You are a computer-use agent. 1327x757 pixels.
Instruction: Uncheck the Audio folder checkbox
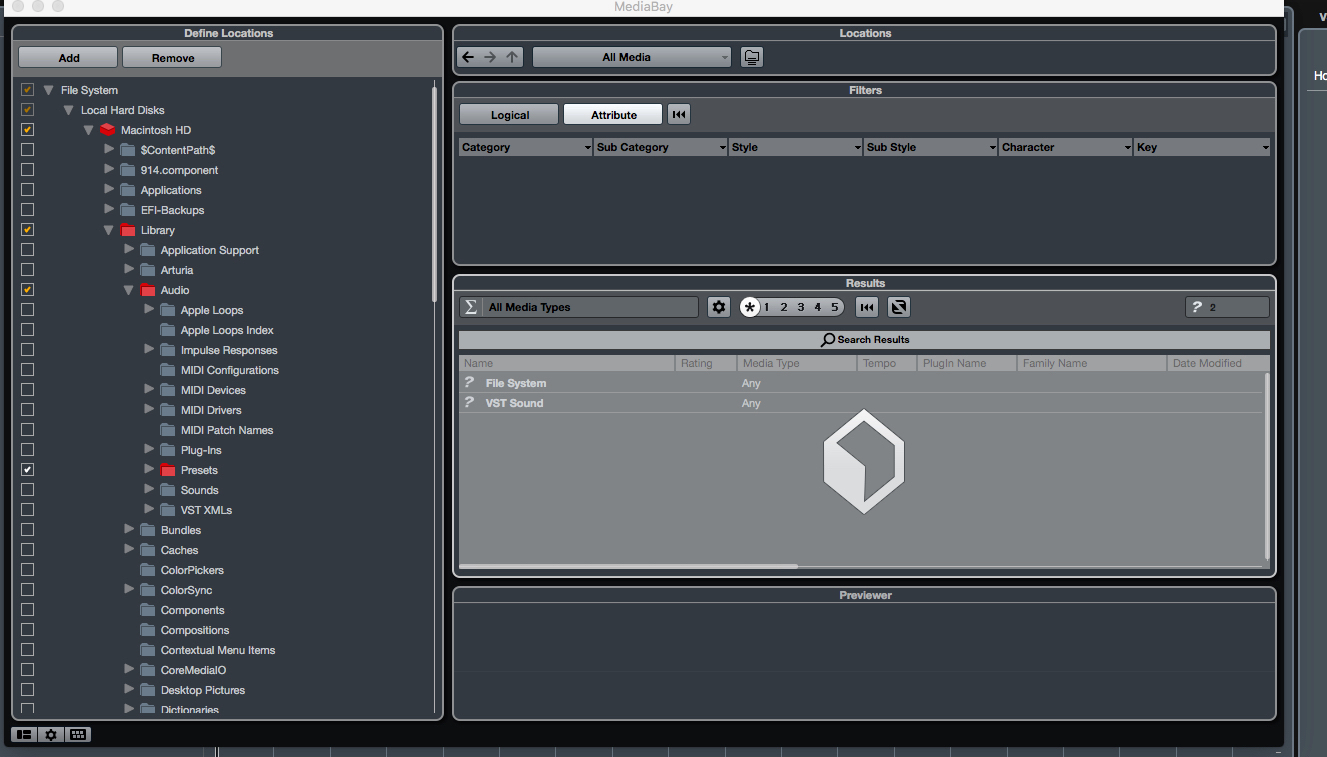pyautogui.click(x=27, y=290)
